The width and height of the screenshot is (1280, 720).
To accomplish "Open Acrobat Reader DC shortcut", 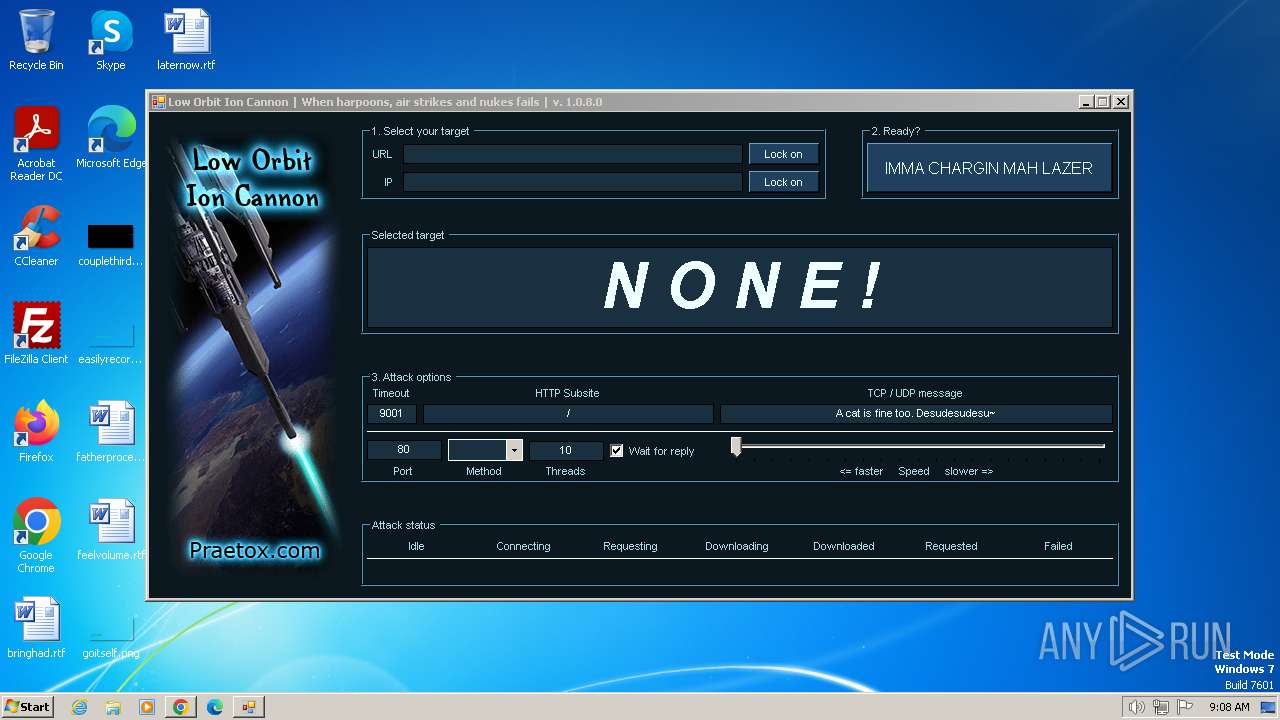I will (x=36, y=144).
